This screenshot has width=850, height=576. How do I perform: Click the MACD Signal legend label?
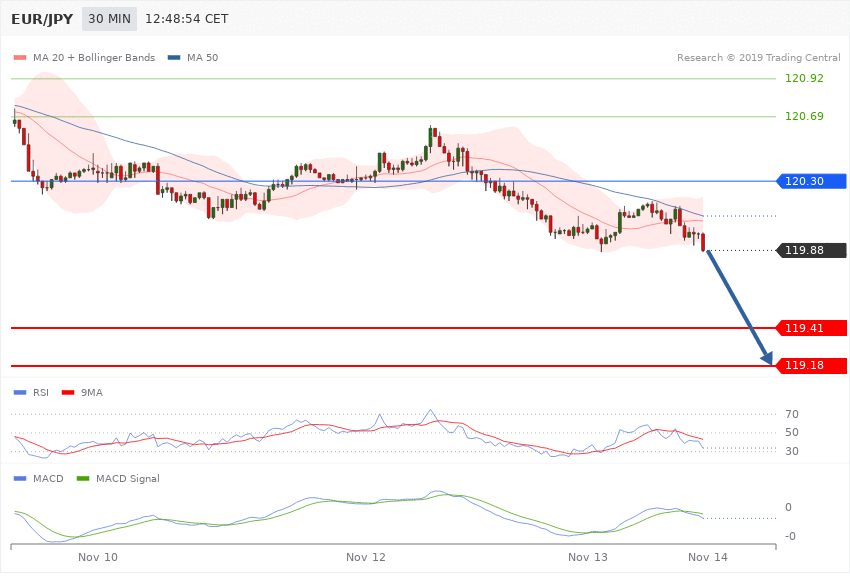click(x=128, y=478)
